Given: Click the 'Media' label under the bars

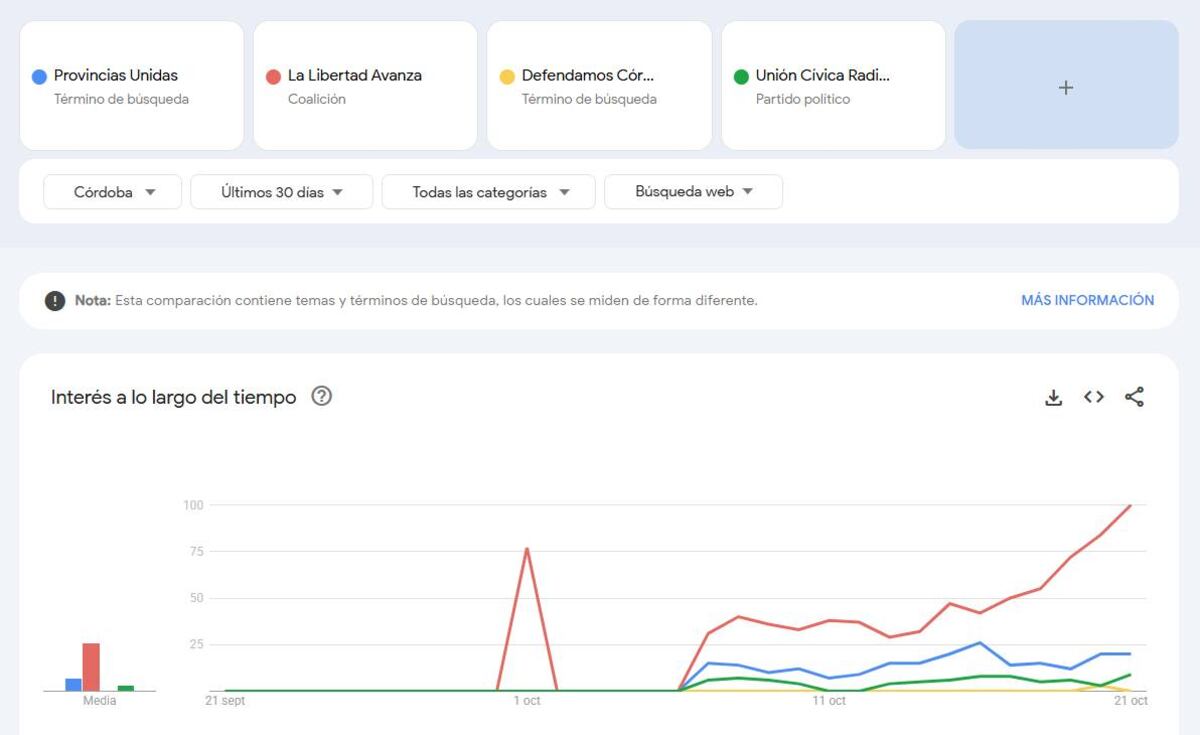Looking at the screenshot, I should pyautogui.click(x=99, y=701).
